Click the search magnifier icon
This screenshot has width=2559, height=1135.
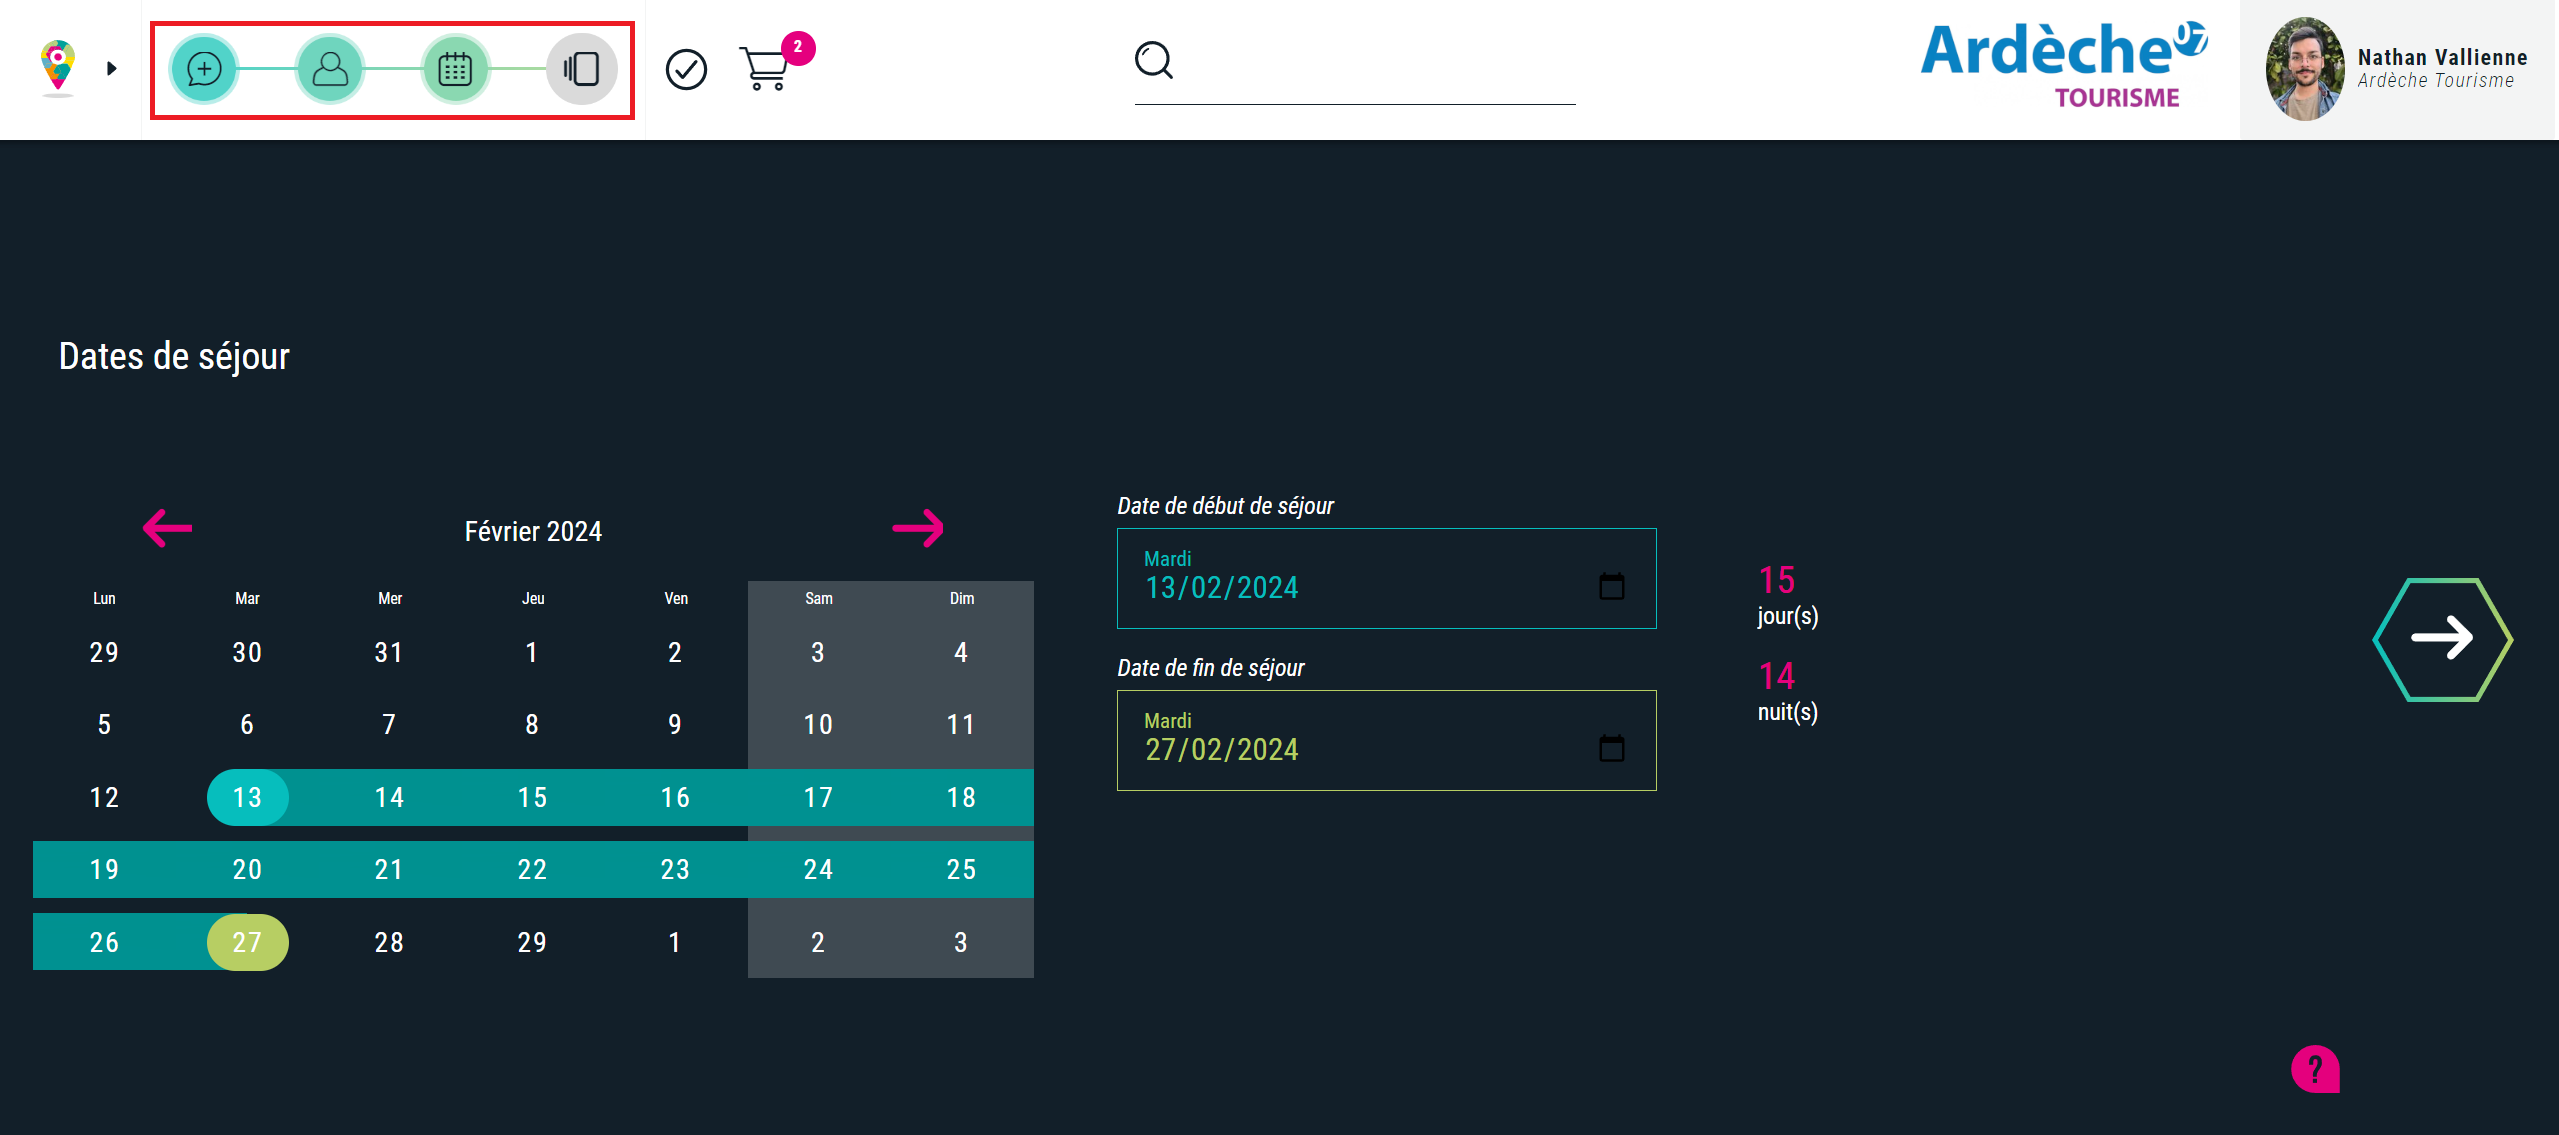click(x=1153, y=60)
